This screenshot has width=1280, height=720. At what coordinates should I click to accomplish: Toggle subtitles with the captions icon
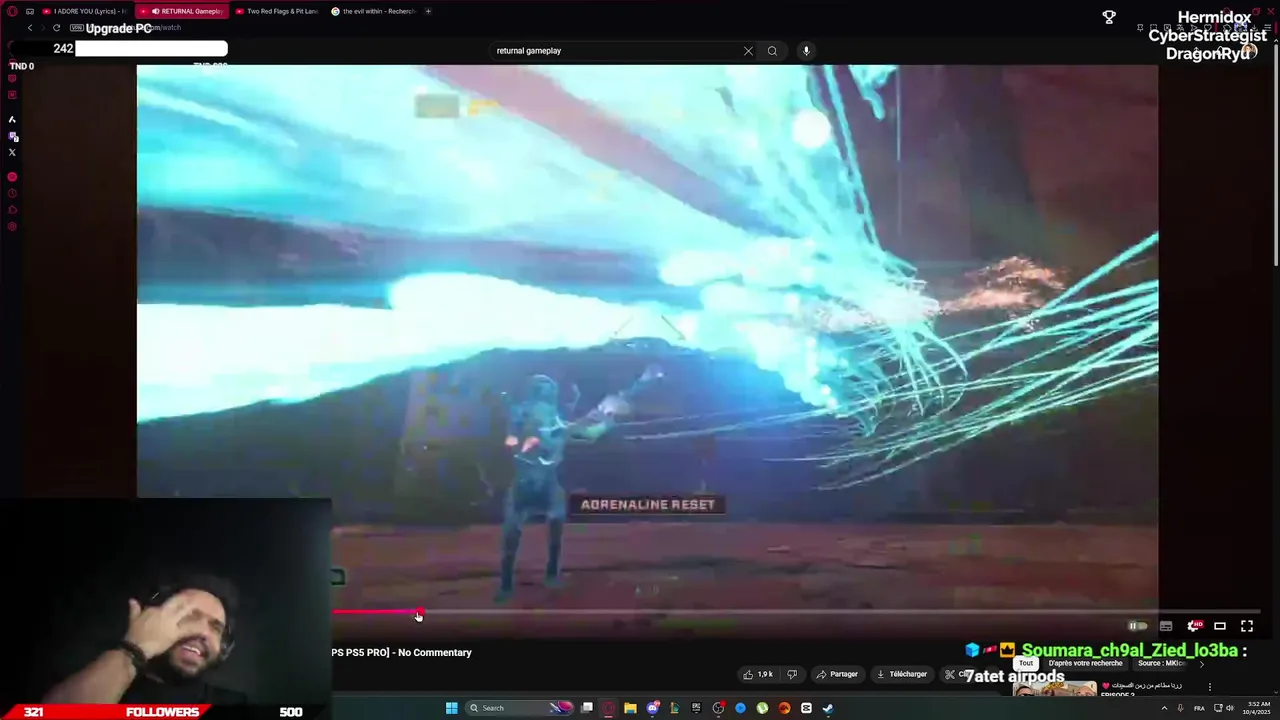pyautogui.click(x=1166, y=626)
